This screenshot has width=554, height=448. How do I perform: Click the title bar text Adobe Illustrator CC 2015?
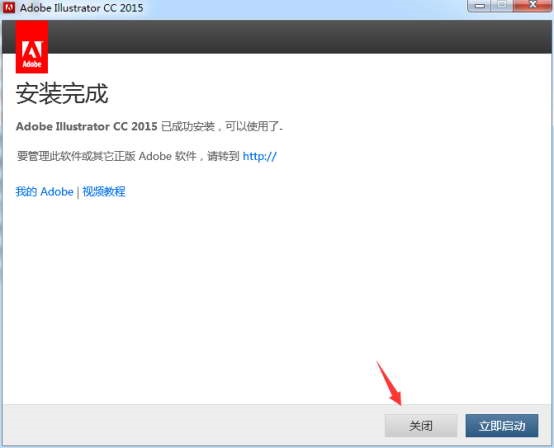click(x=82, y=8)
